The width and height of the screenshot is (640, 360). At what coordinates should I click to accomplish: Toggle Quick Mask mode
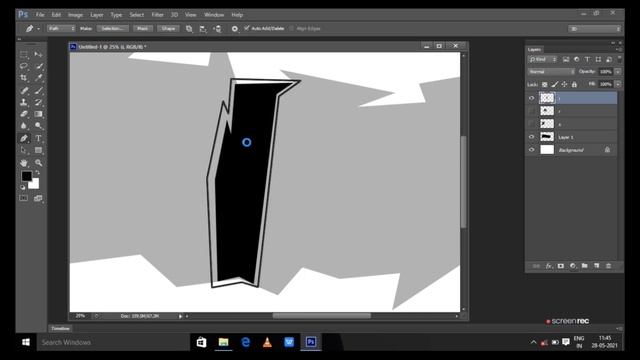click(24, 198)
